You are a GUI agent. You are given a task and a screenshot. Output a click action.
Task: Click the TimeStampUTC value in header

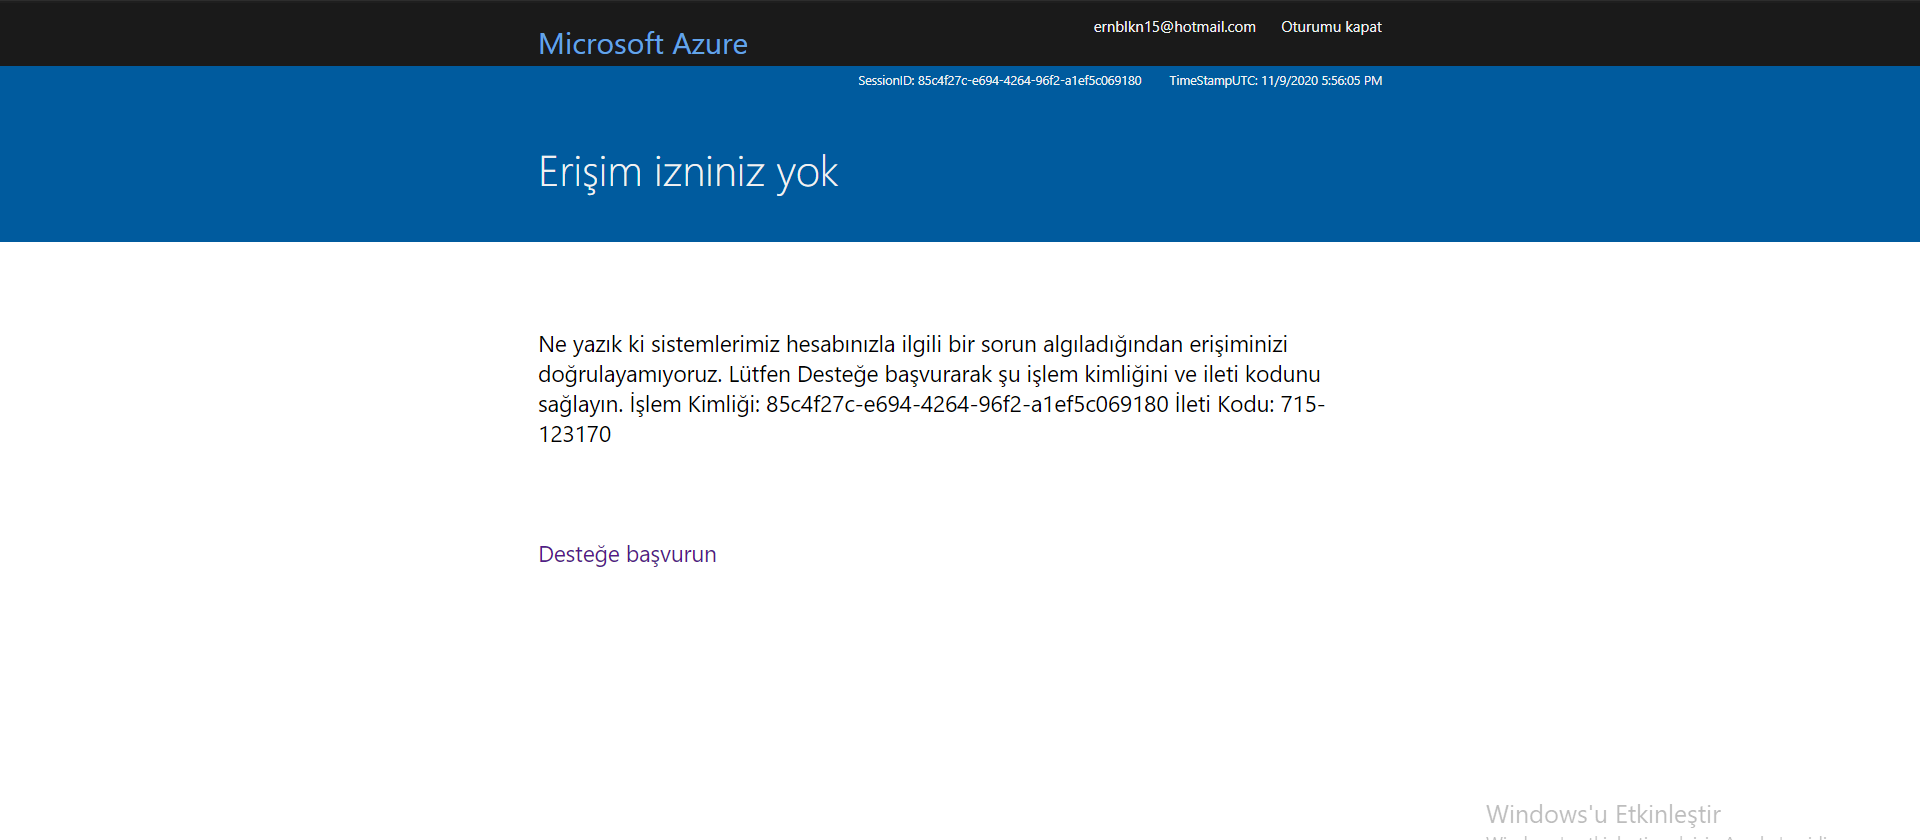(1275, 81)
